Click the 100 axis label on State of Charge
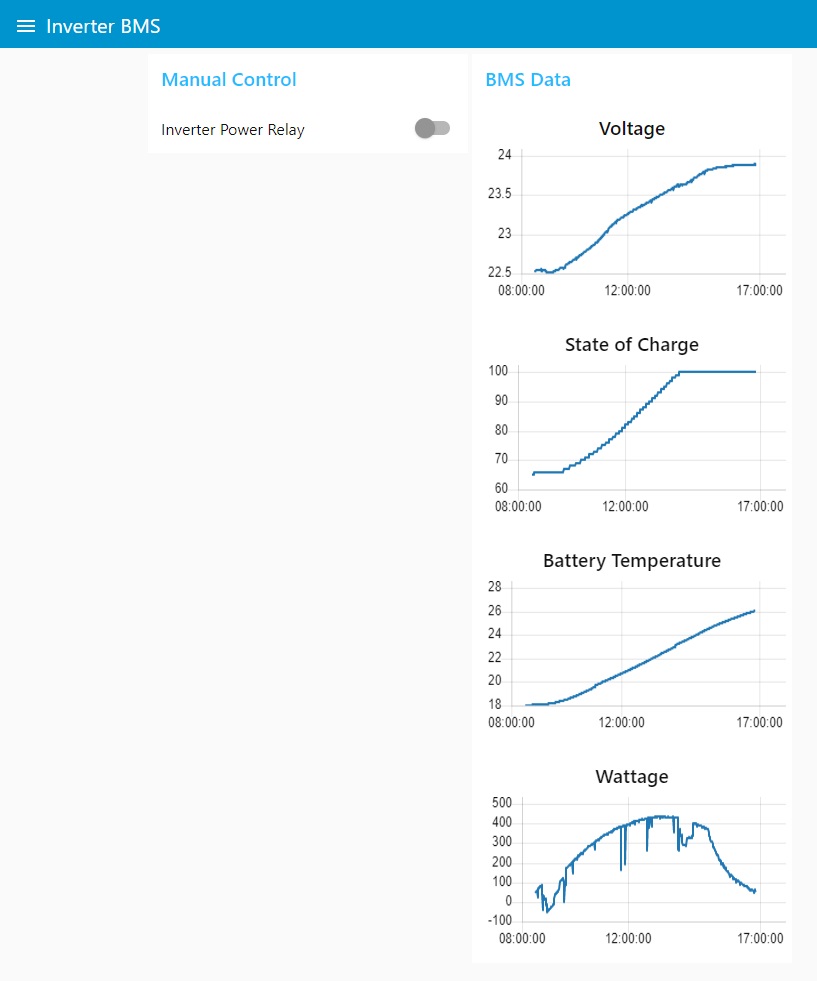817x981 pixels. click(498, 371)
